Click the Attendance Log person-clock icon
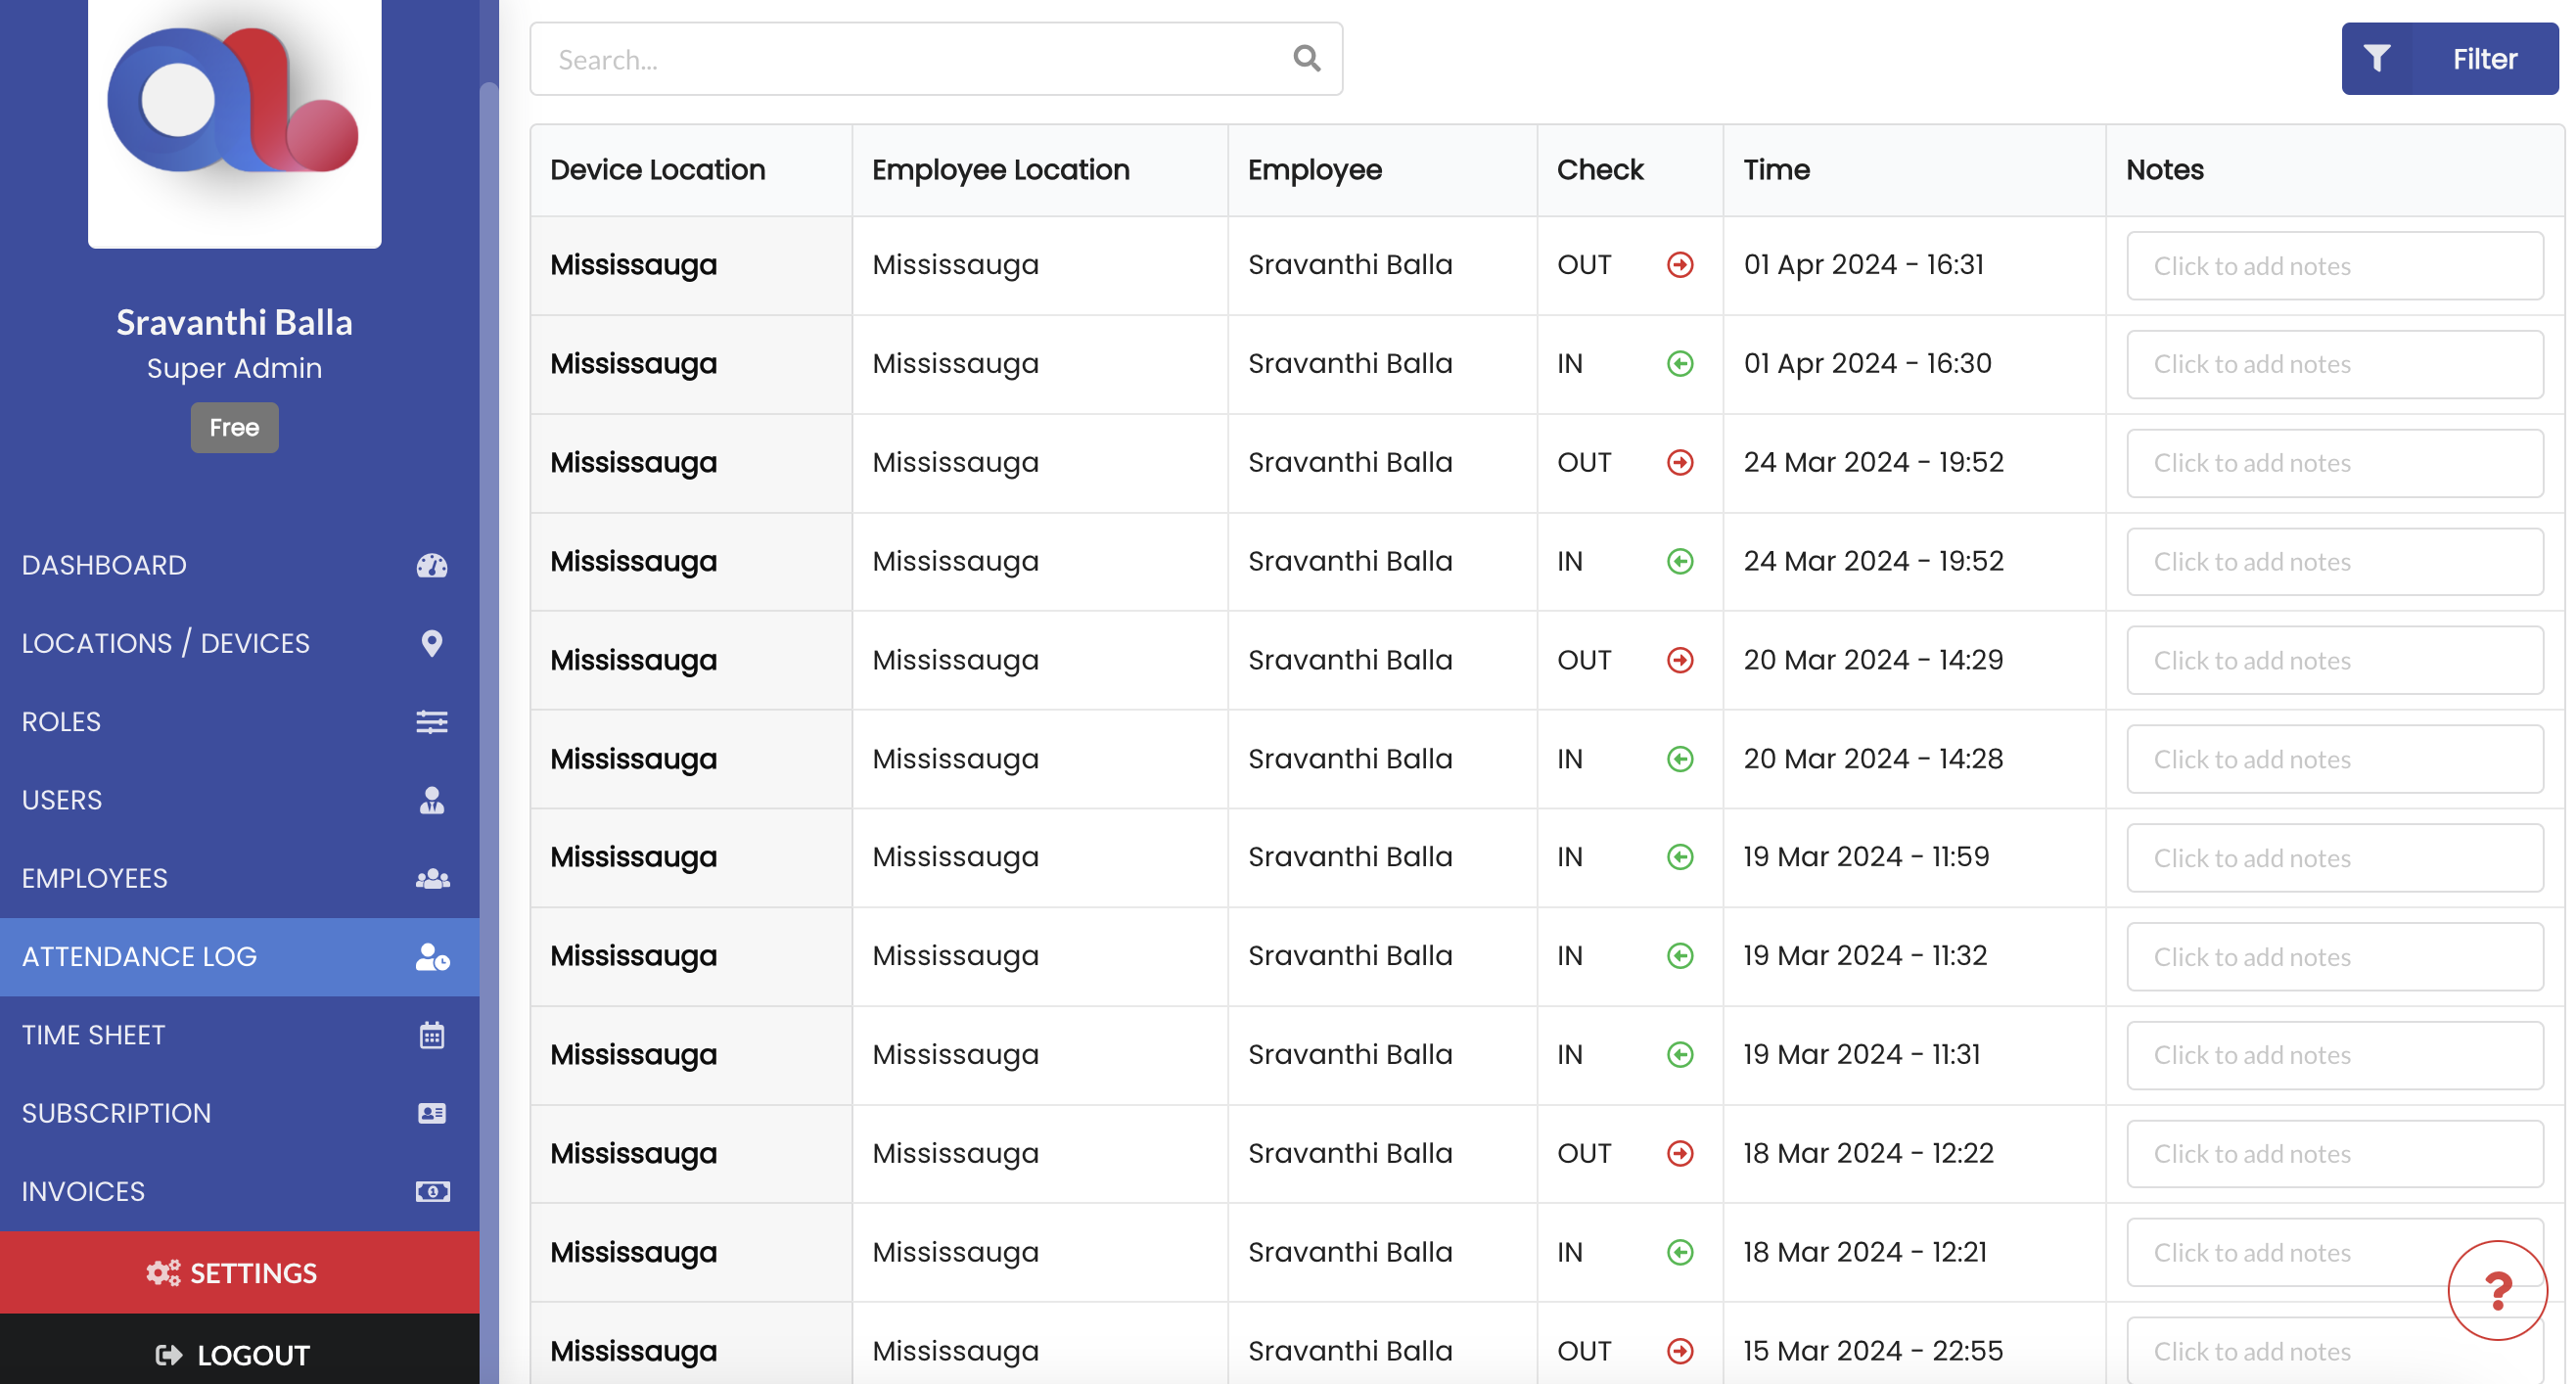The image size is (2576, 1384). [432, 957]
